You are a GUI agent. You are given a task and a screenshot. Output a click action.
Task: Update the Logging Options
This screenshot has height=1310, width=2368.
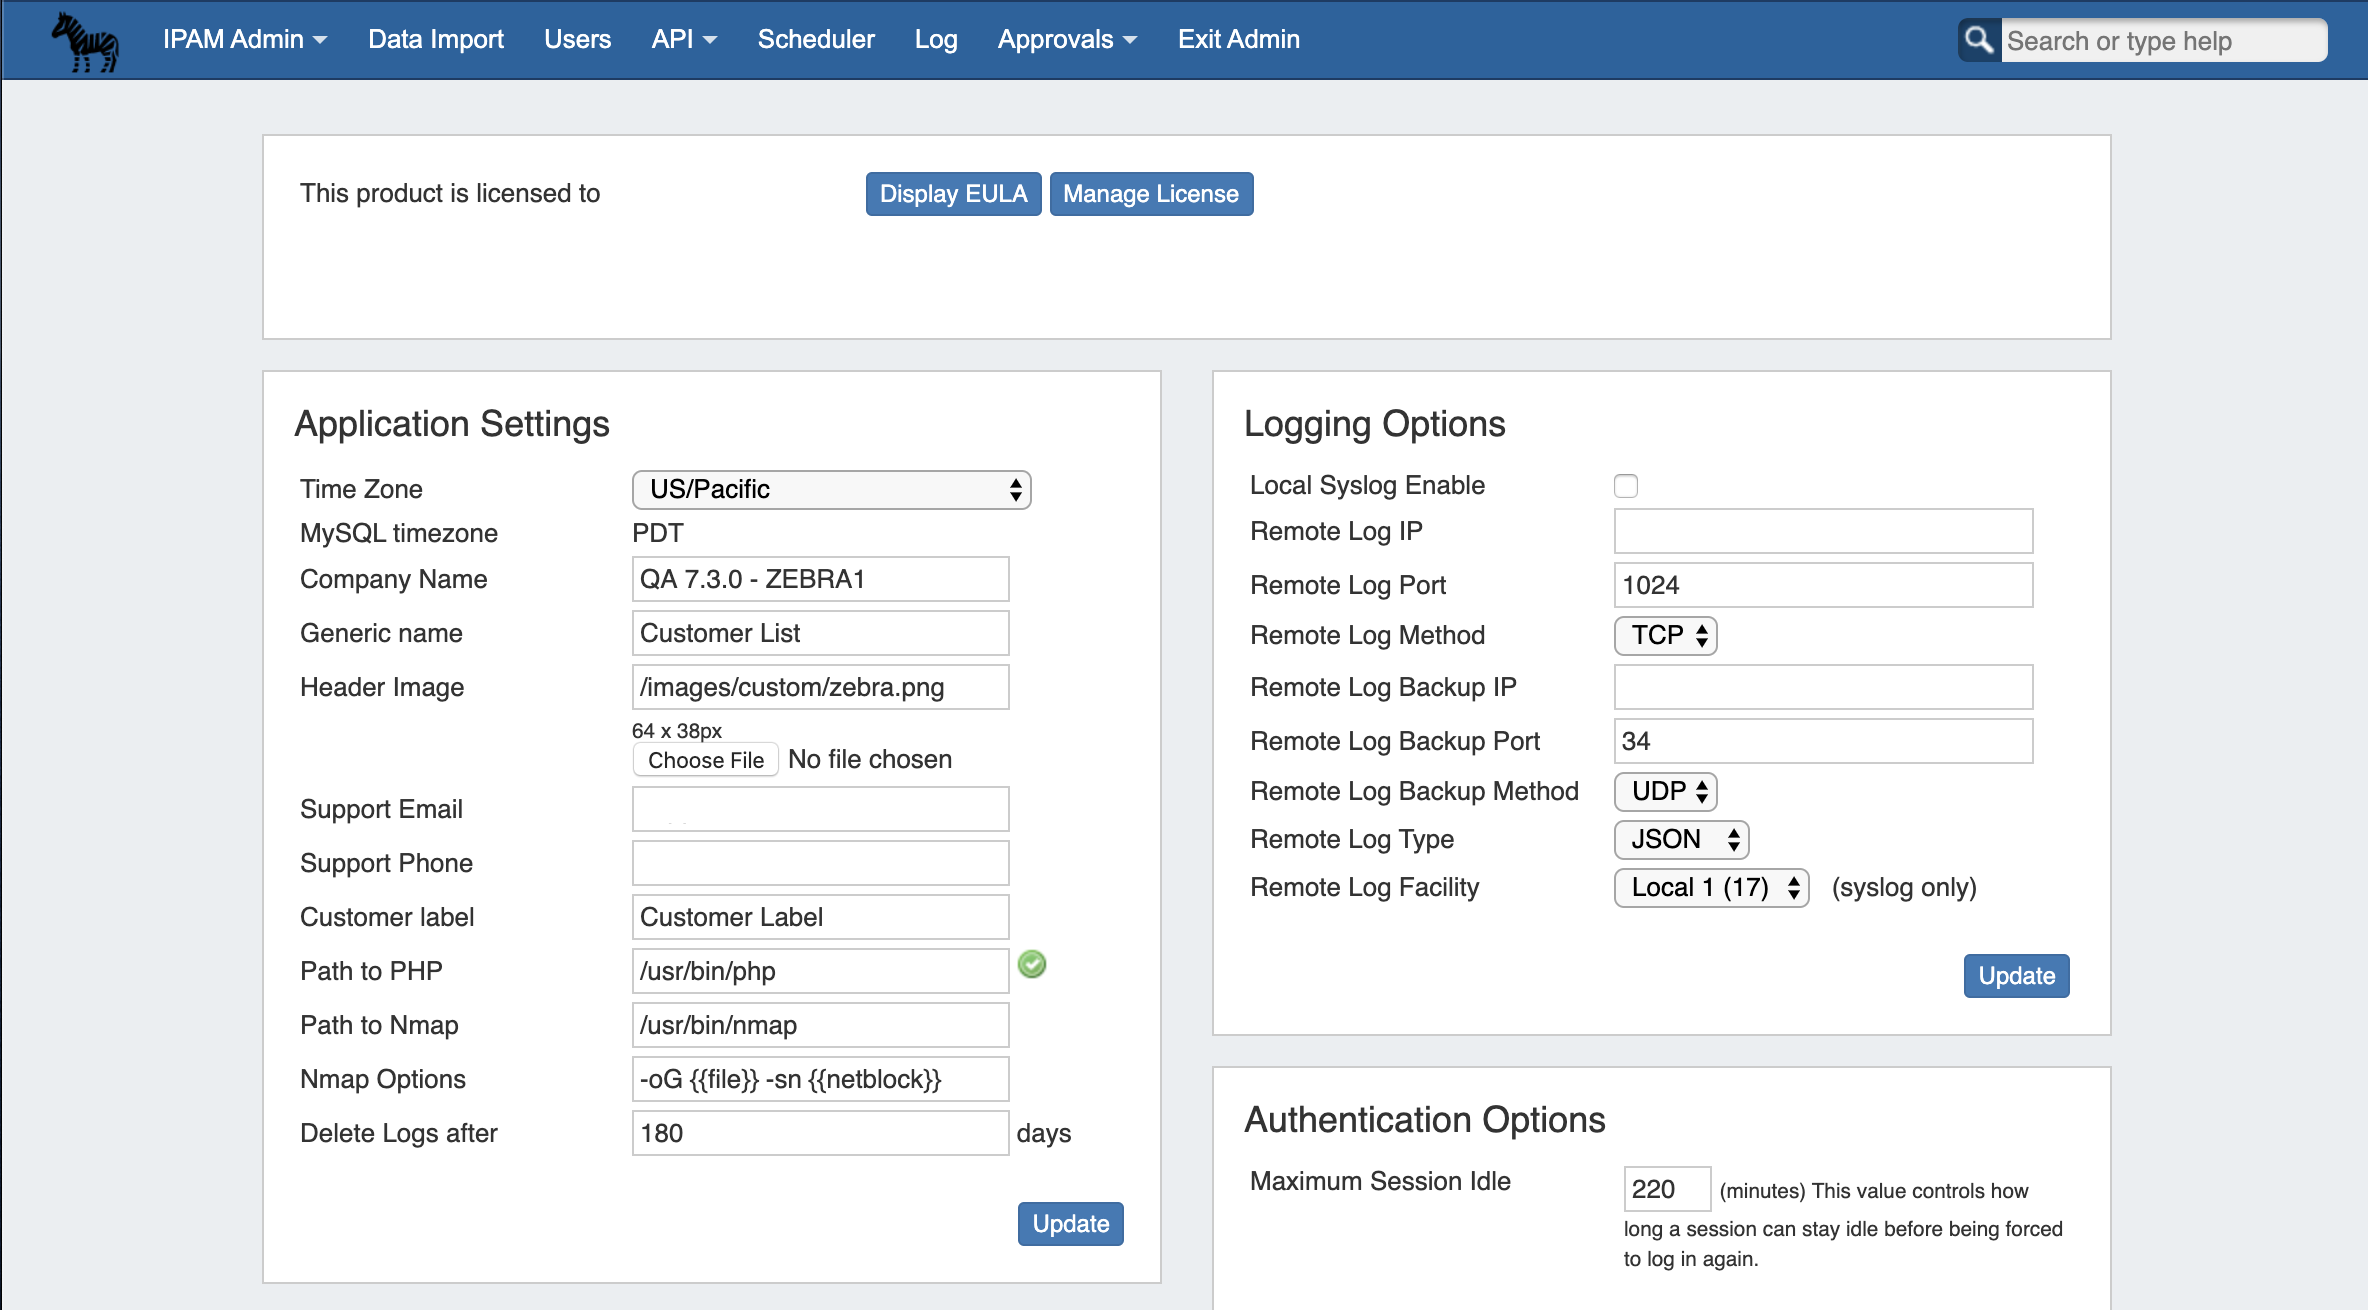[2016, 976]
